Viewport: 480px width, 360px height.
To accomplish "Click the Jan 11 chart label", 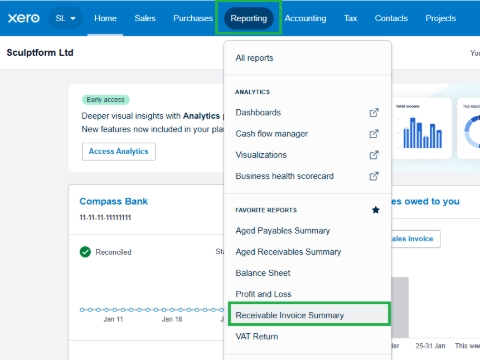I will click(113, 319).
